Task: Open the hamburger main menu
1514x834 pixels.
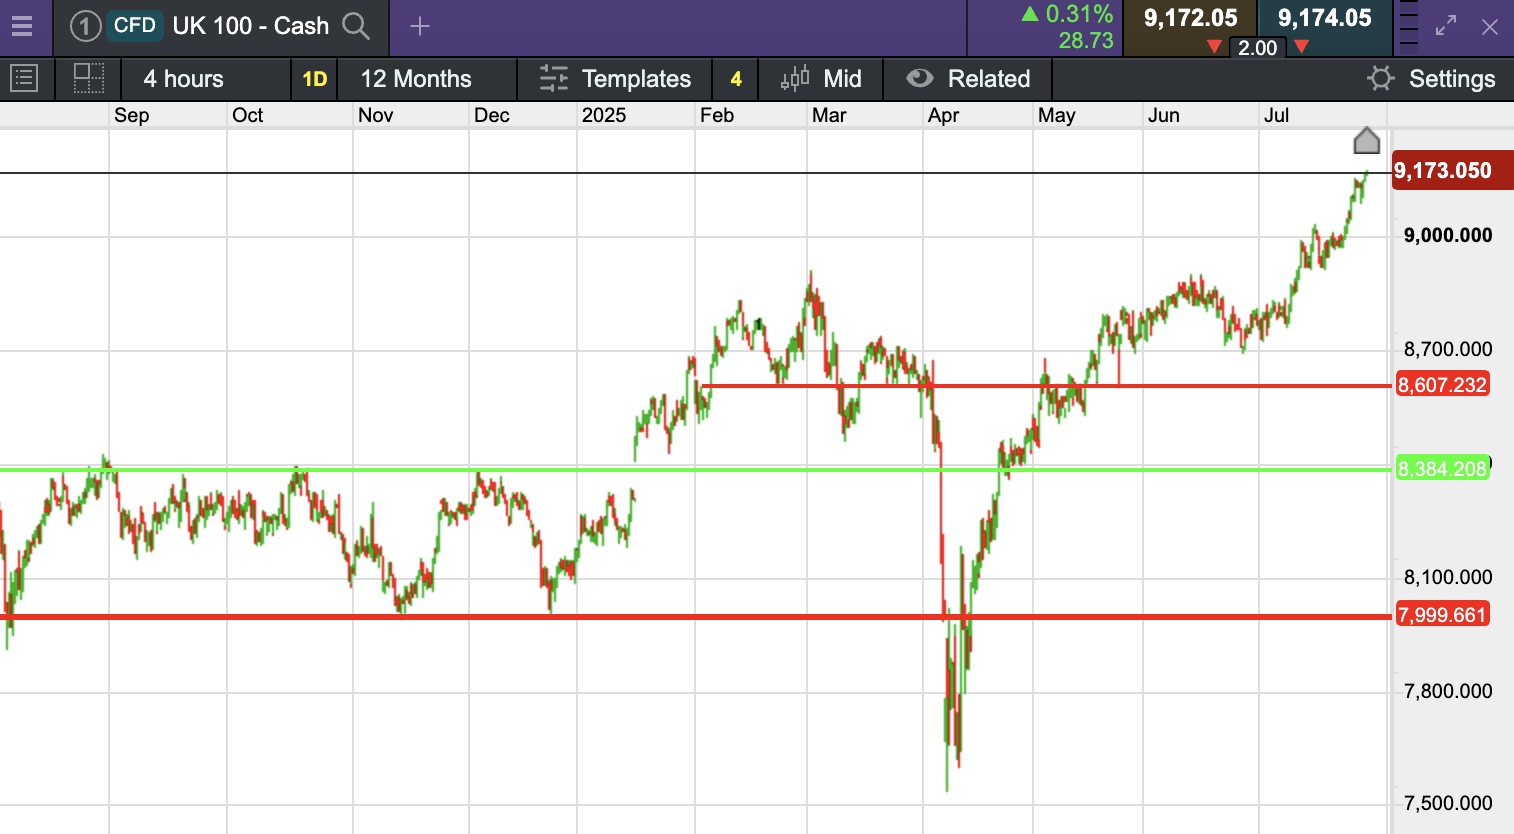Action: pyautogui.click(x=22, y=26)
